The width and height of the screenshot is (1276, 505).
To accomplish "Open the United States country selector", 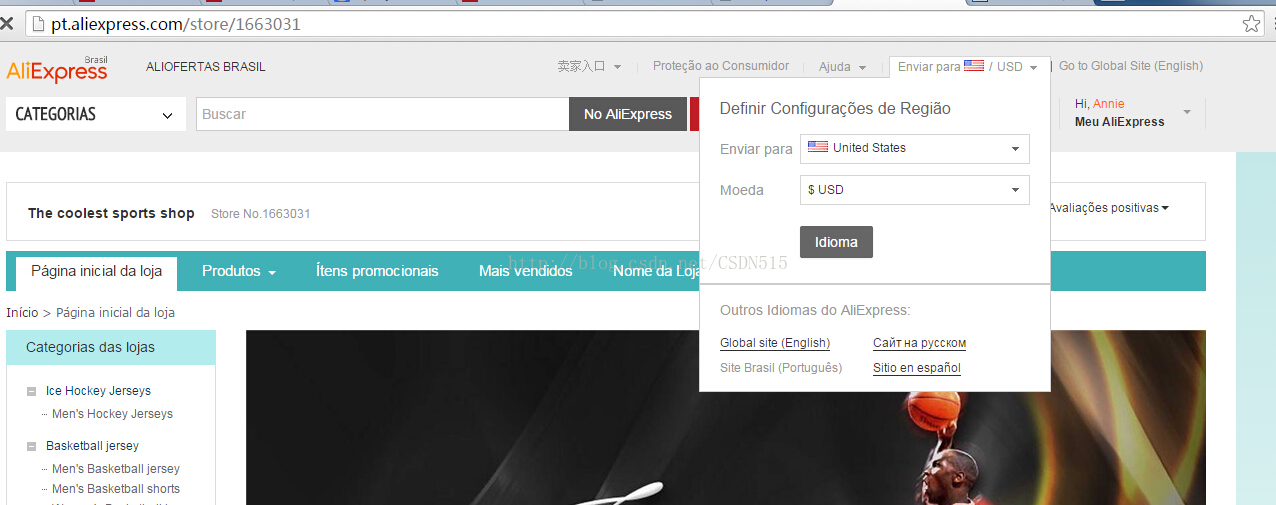I will click(x=915, y=148).
